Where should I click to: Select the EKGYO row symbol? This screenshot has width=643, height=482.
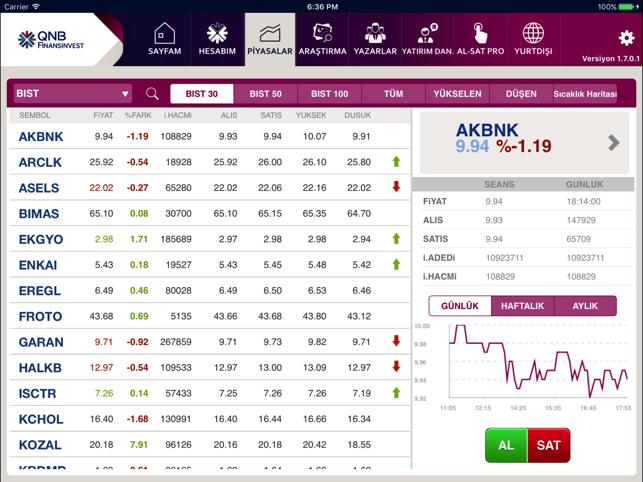(x=41, y=239)
